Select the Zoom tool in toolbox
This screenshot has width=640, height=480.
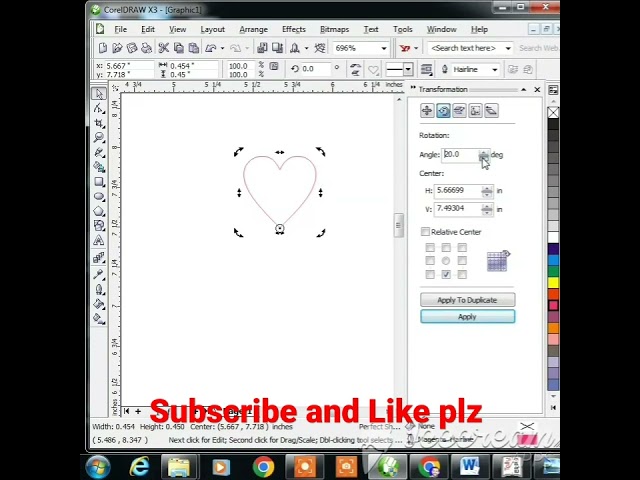pyautogui.click(x=99, y=138)
